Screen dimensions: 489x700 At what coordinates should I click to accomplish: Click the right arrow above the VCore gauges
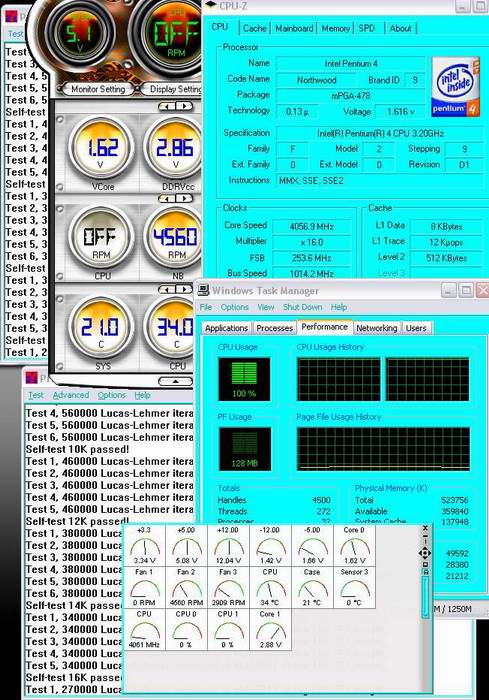pyautogui.click(x=184, y=106)
